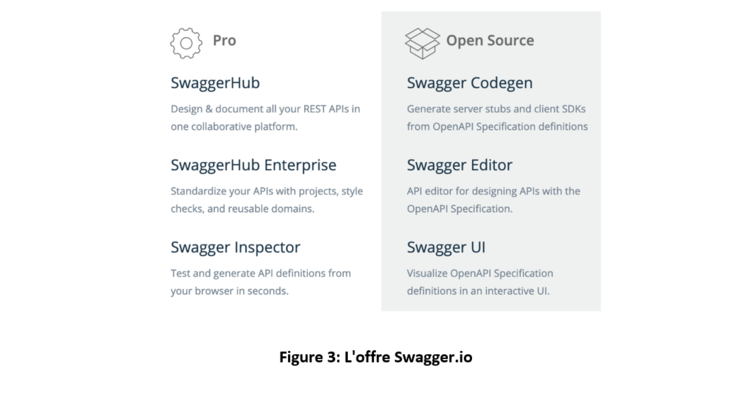This screenshot has height=400, width=750.
Task: Click the Figure 3 caption text
Action: (376, 357)
